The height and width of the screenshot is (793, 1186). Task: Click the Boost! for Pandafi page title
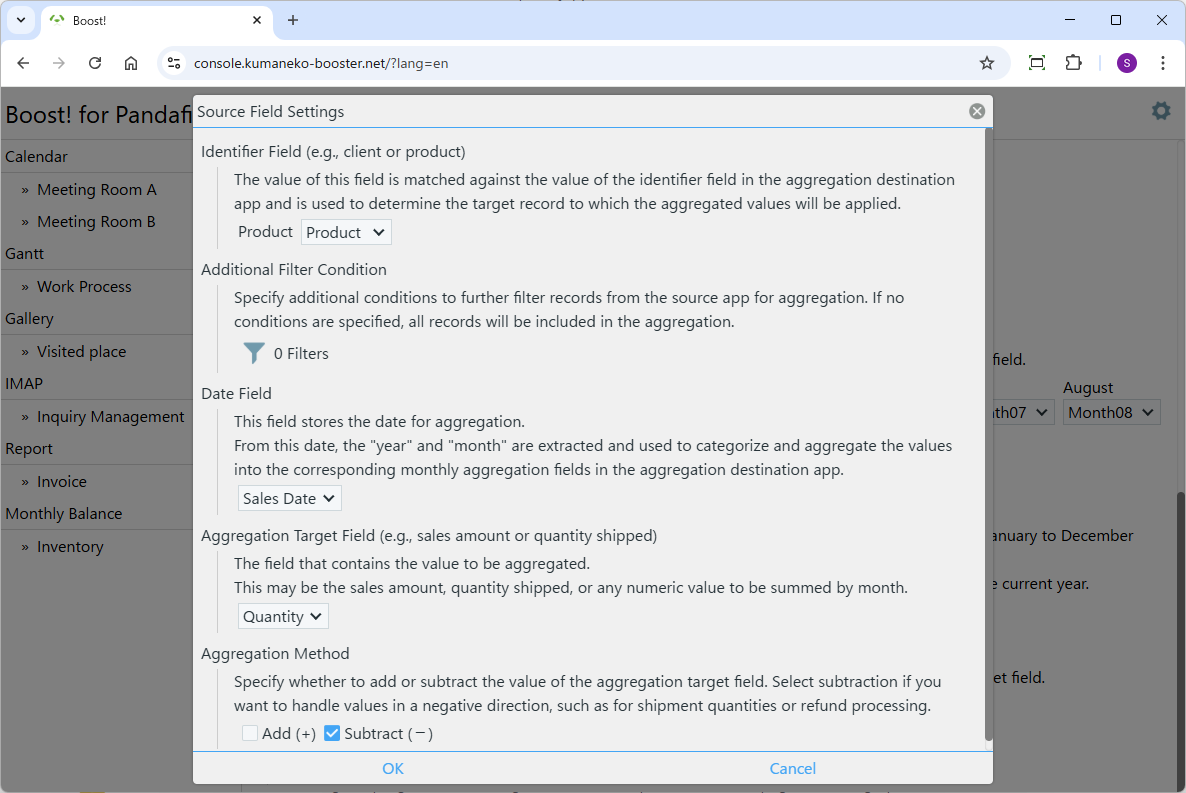[98, 114]
